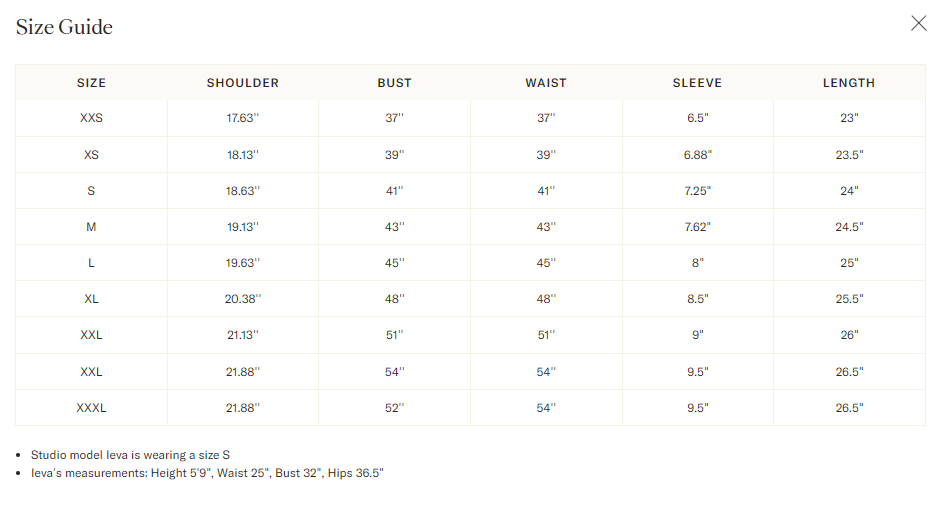This screenshot has width=932, height=517.
Task: Click the Size Guide heading
Action: click(64, 27)
